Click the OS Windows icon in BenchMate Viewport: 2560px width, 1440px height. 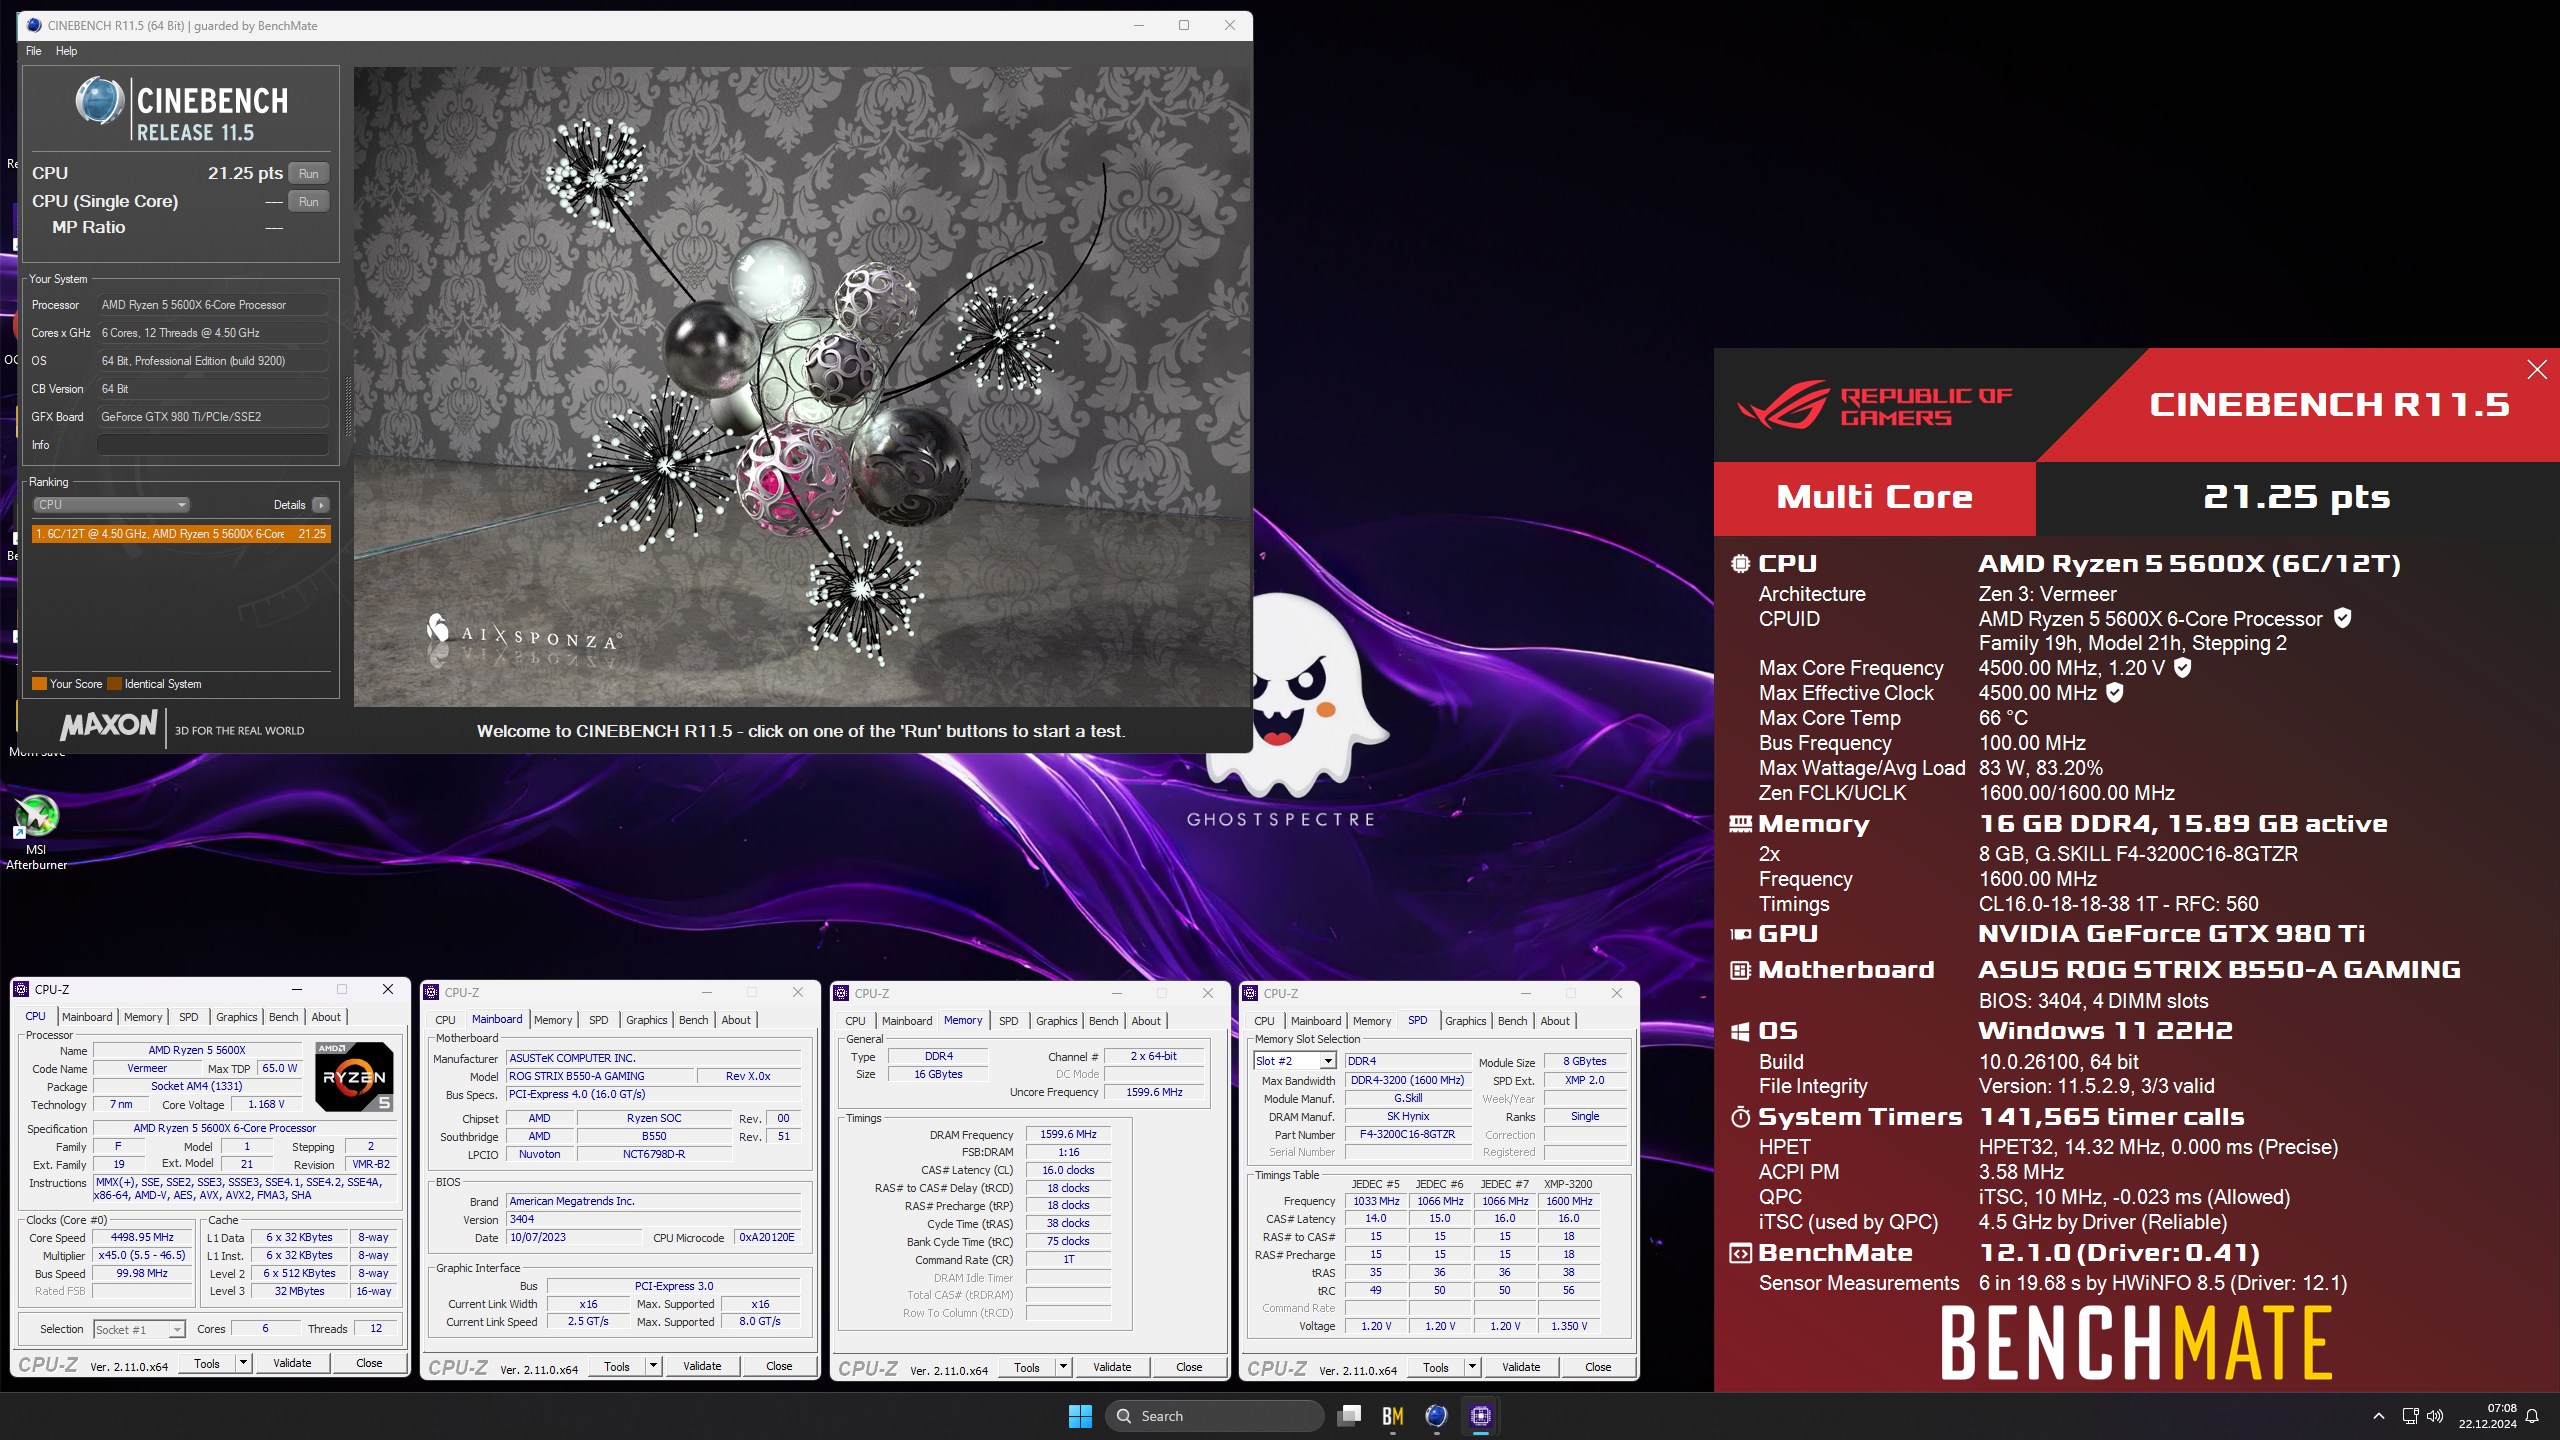pos(1741,1031)
